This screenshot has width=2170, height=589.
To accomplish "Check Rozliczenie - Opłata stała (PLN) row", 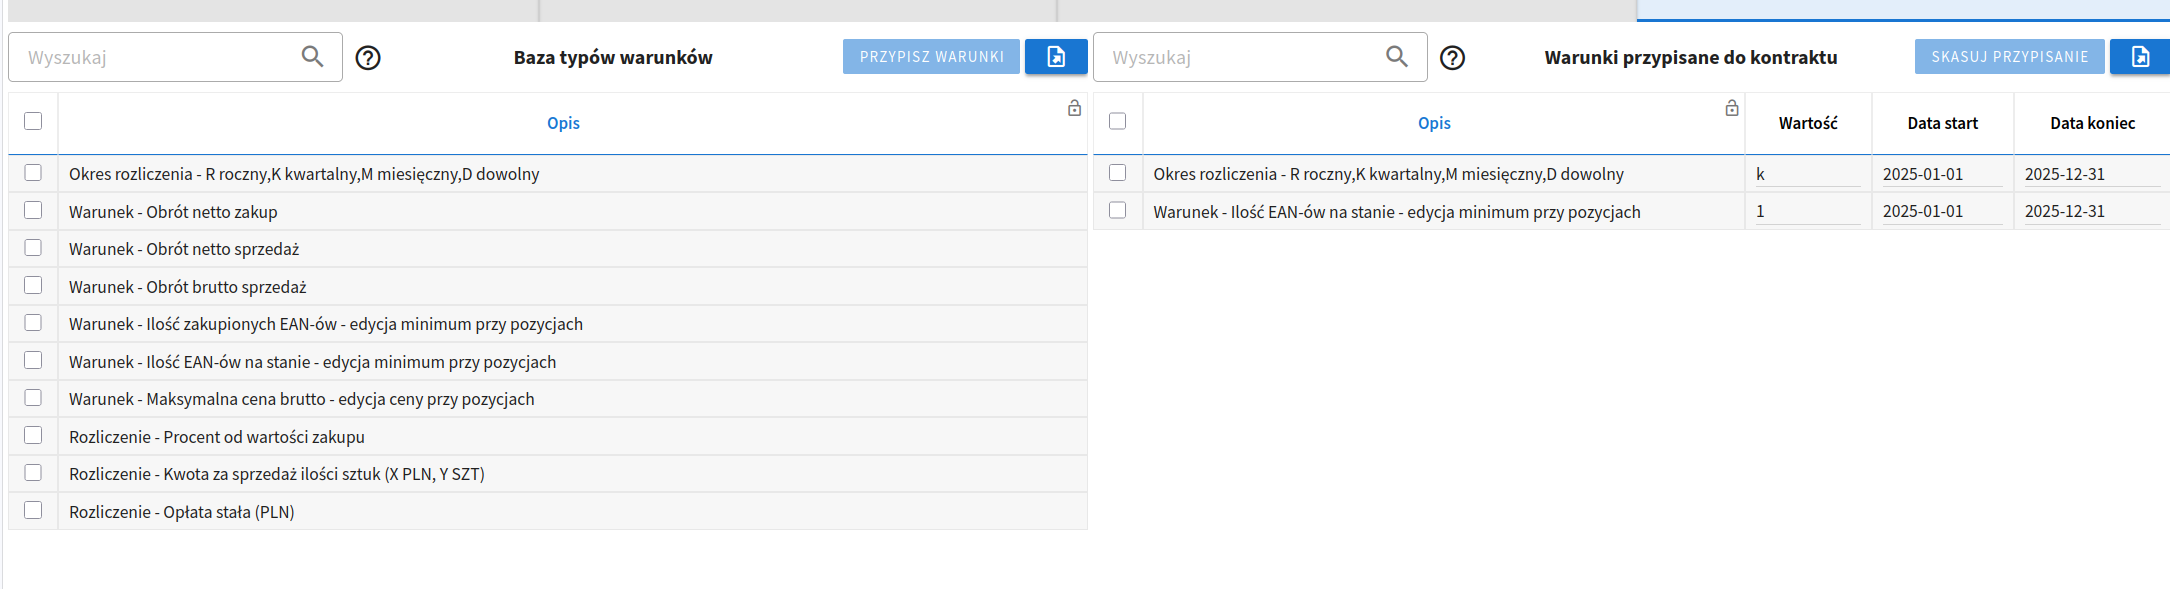I will 33,511.
